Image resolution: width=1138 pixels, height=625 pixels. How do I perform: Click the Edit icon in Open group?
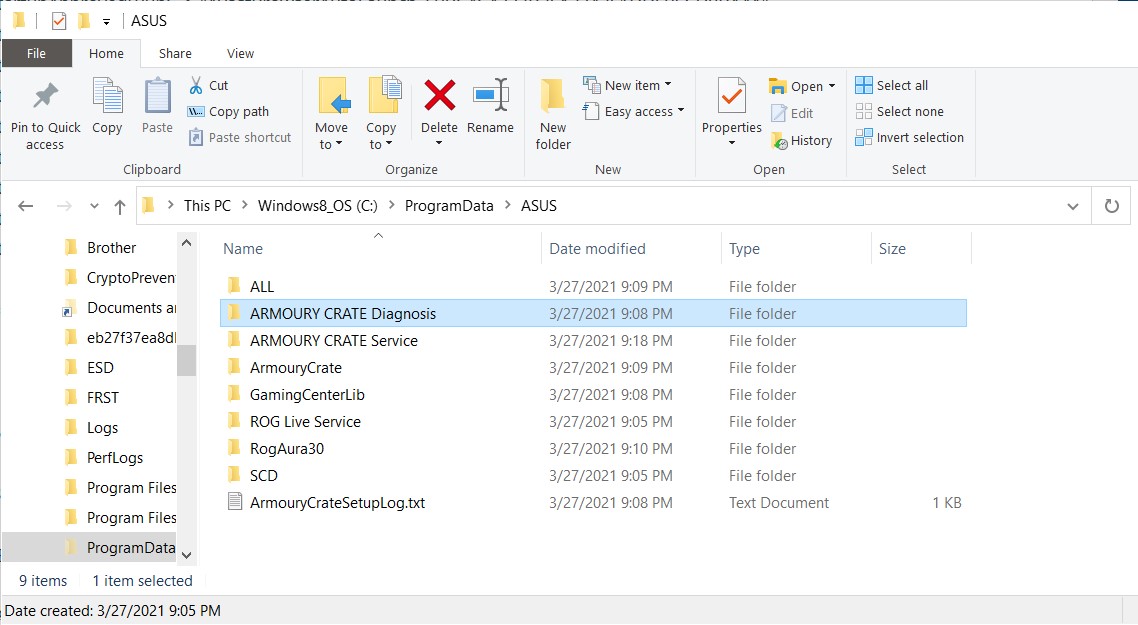[779, 113]
